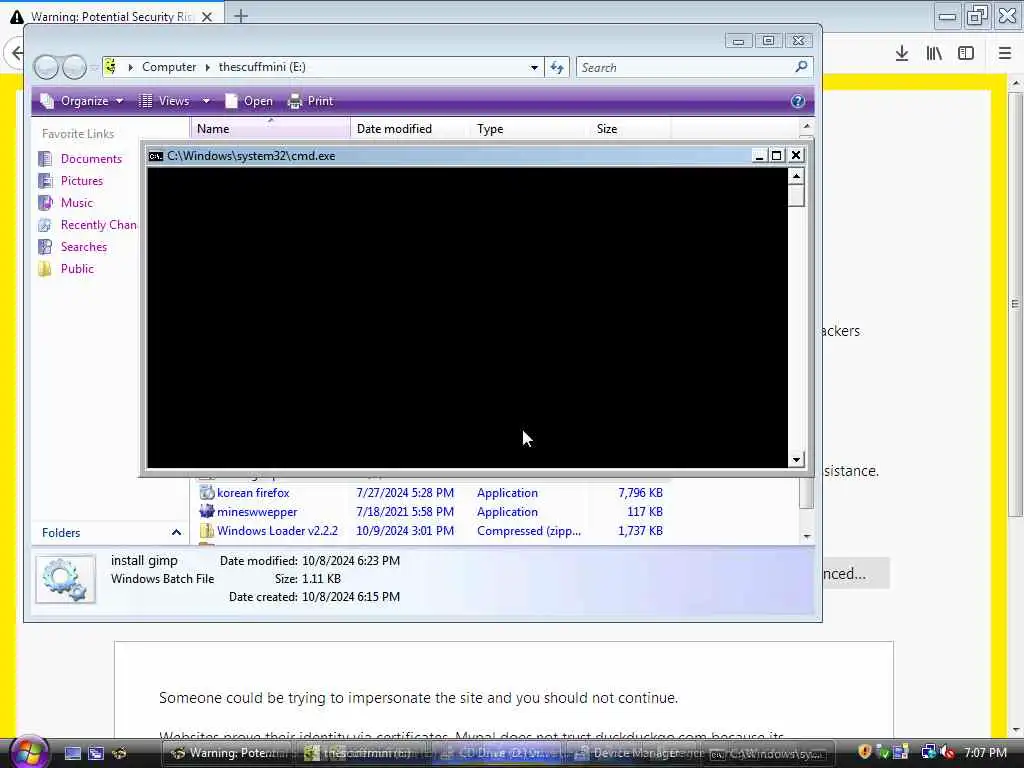
Task: Toggle browser sidebar icon
Action: [x=966, y=54]
